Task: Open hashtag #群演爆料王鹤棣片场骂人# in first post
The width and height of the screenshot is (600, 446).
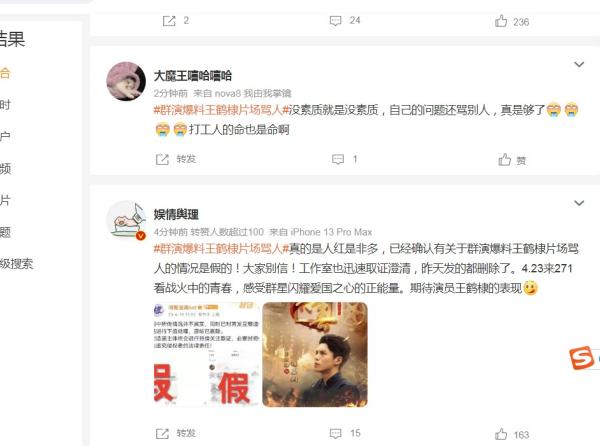Action: coord(221,110)
